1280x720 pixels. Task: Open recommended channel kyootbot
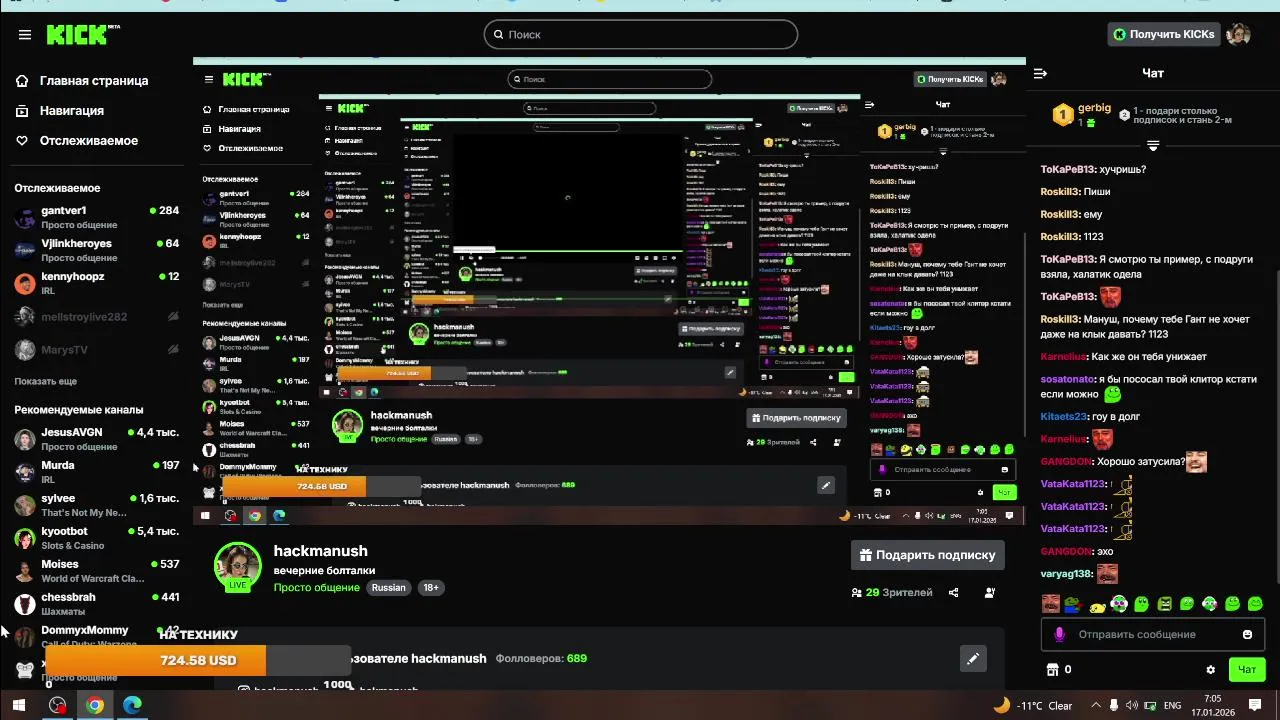(96, 538)
